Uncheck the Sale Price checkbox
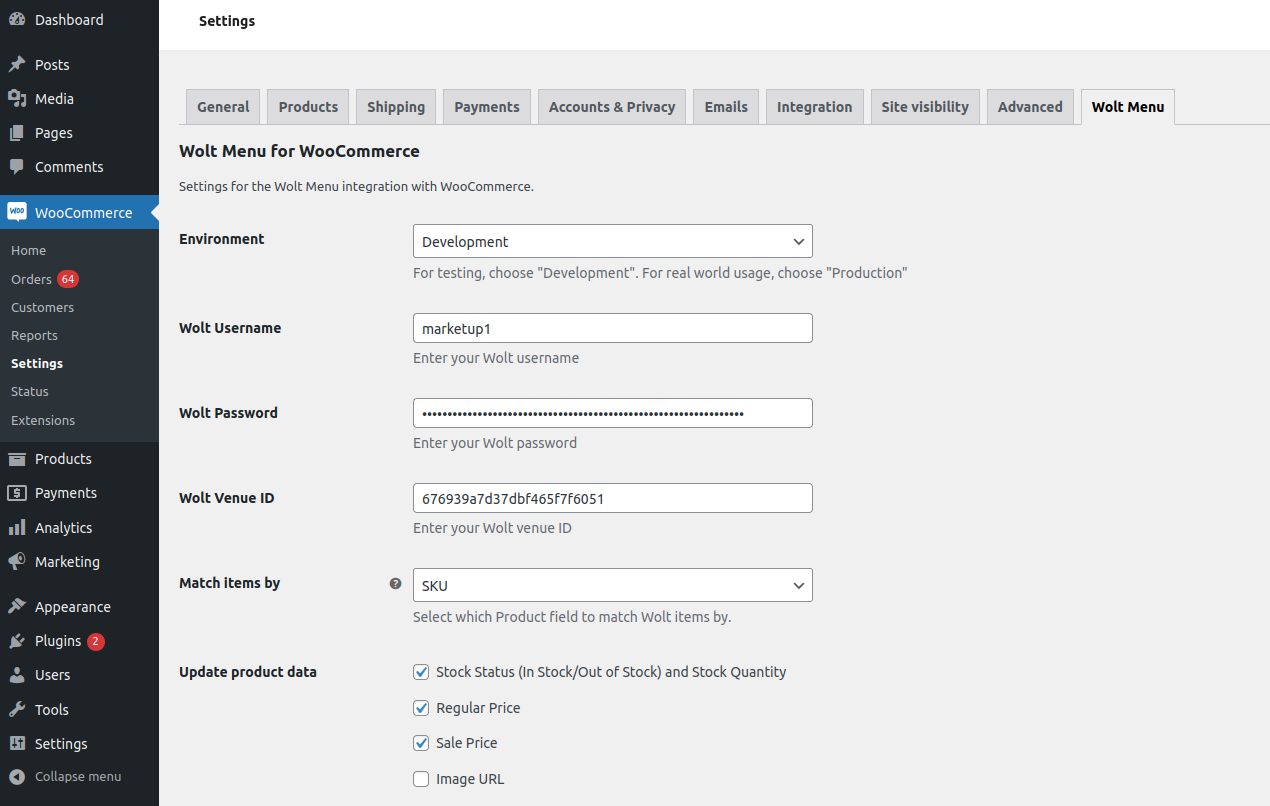The width and height of the screenshot is (1270, 806). pos(421,743)
